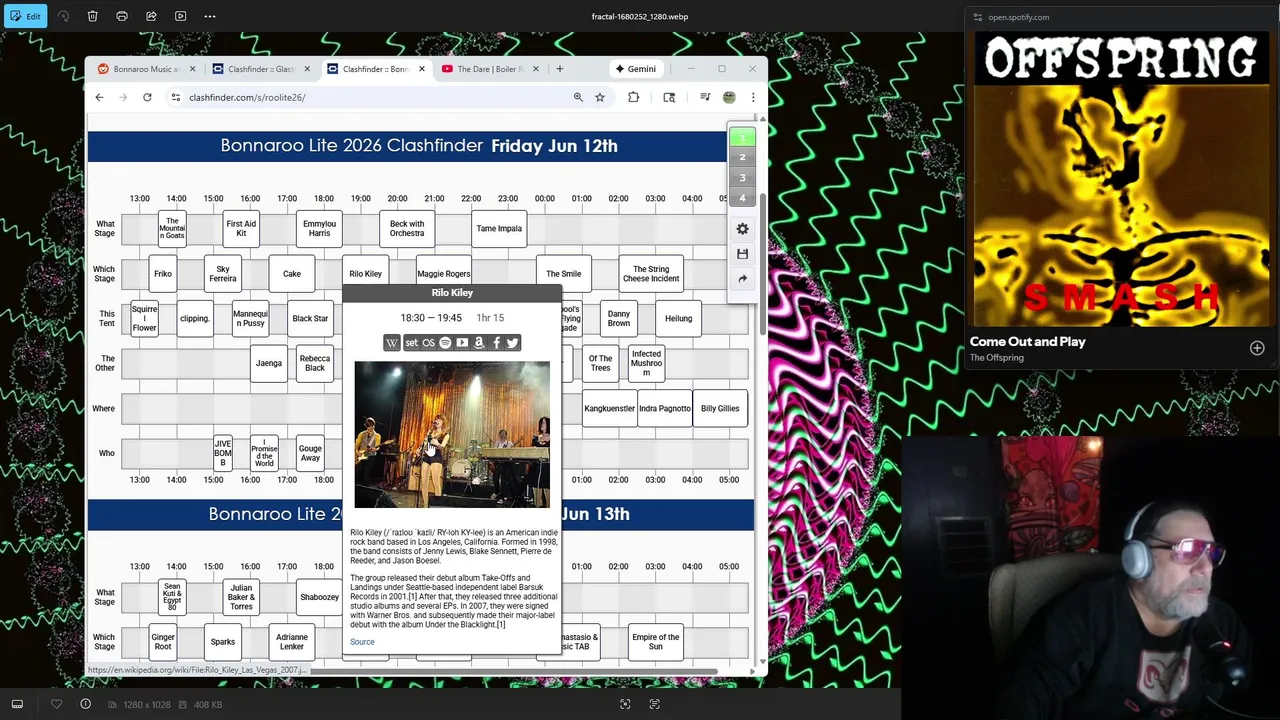Viewport: 1280px width, 720px height.
Task: Share the image via the share icon
Action: (151, 16)
